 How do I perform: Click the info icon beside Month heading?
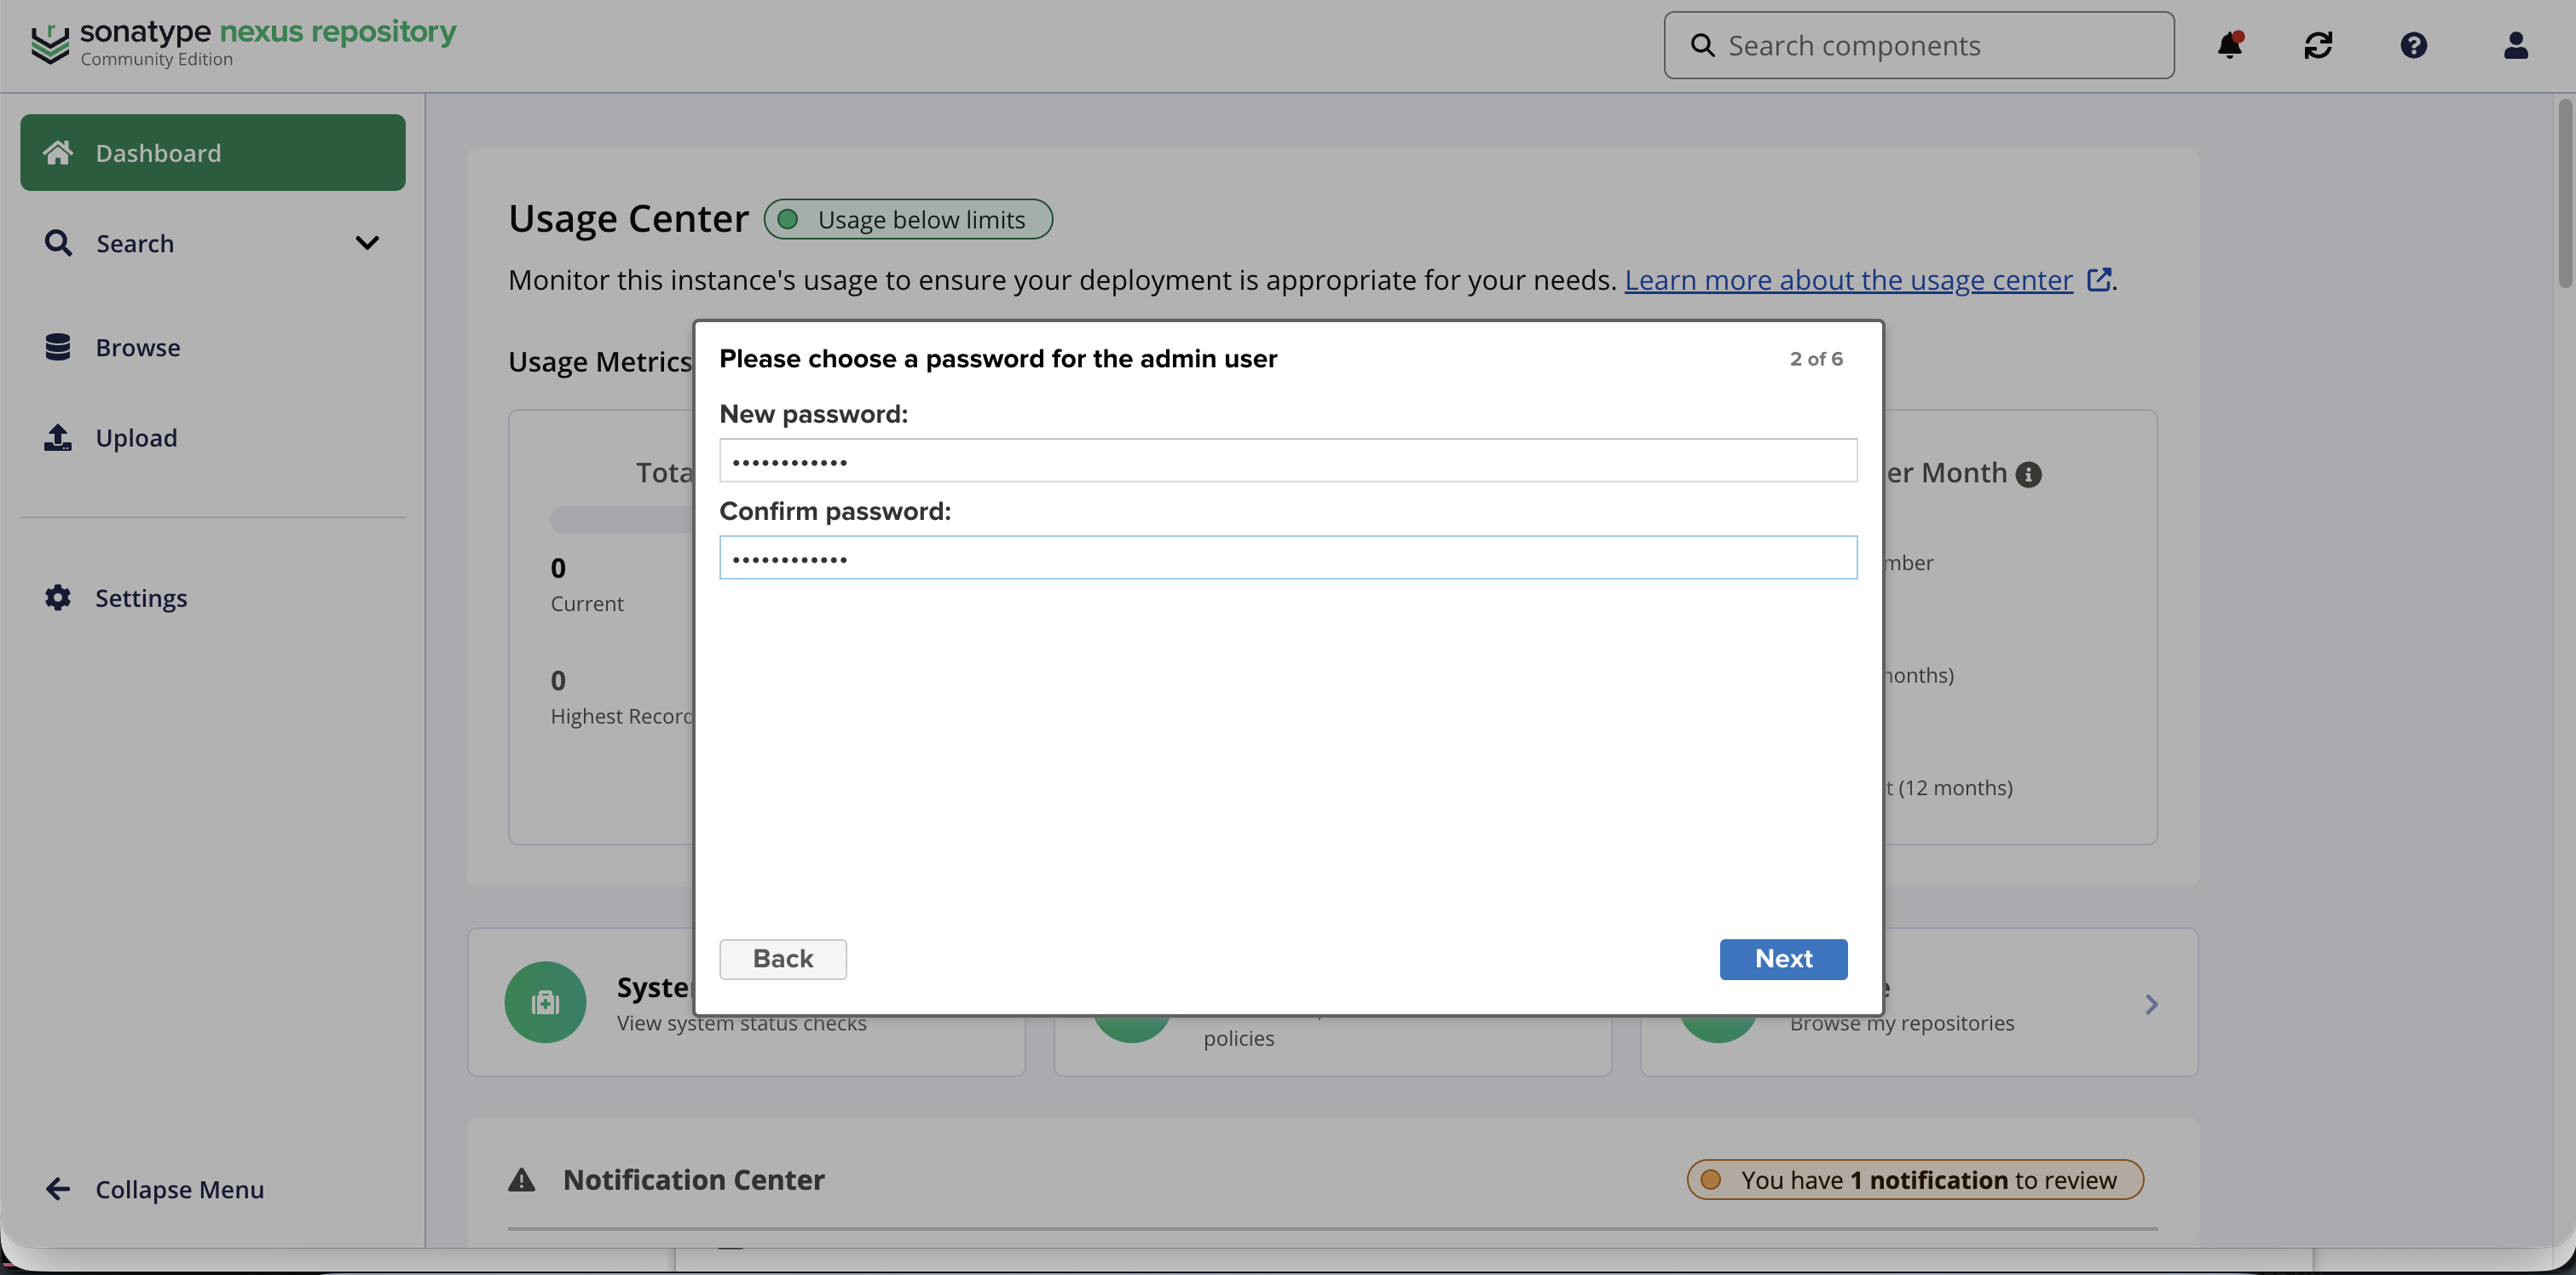2028,475
